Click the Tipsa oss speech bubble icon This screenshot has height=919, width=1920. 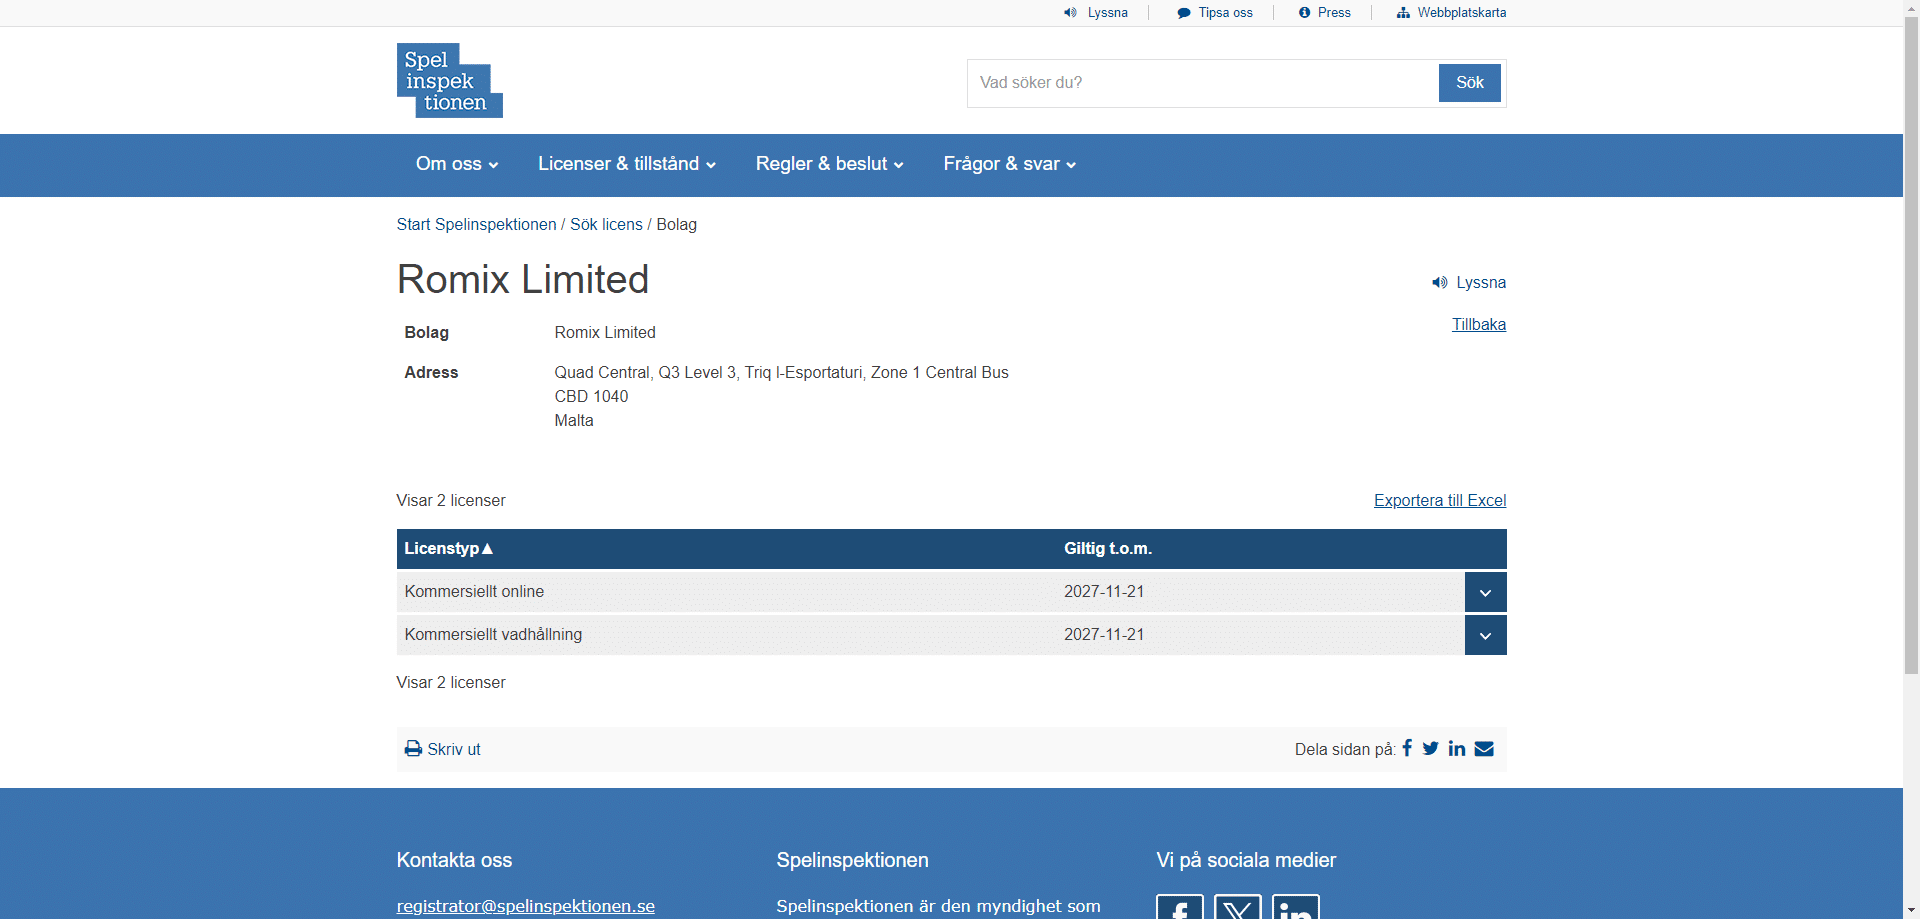pyautogui.click(x=1184, y=13)
